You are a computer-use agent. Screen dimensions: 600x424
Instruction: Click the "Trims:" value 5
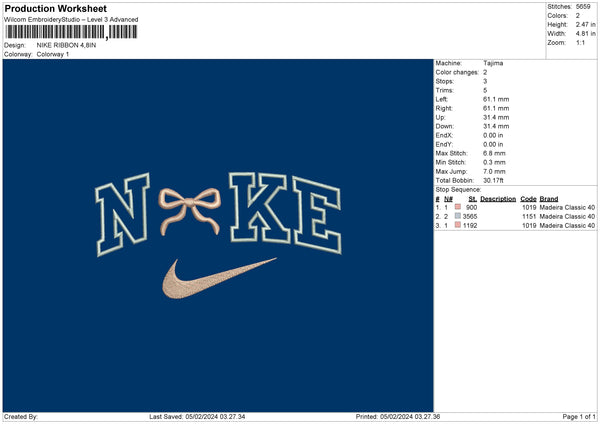485,90
